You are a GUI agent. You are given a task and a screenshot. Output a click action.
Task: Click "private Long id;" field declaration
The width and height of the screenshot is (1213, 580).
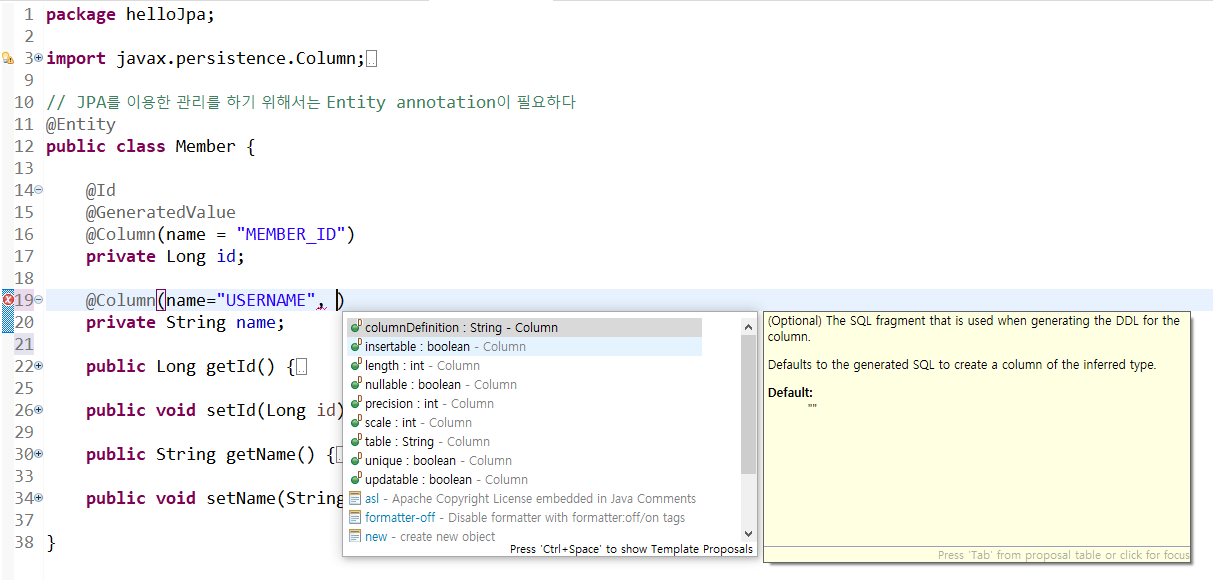166,257
